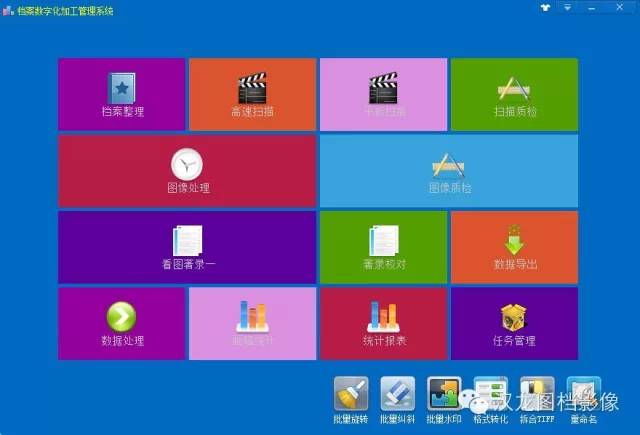
Task: Launch 高速扫描 high-speed scanning
Action: point(252,94)
